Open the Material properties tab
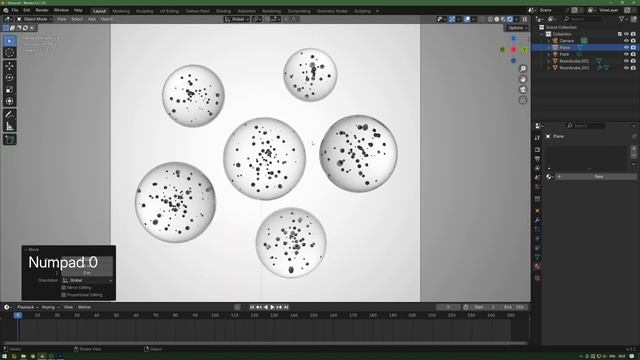This screenshot has height=360, width=640. [x=538, y=266]
